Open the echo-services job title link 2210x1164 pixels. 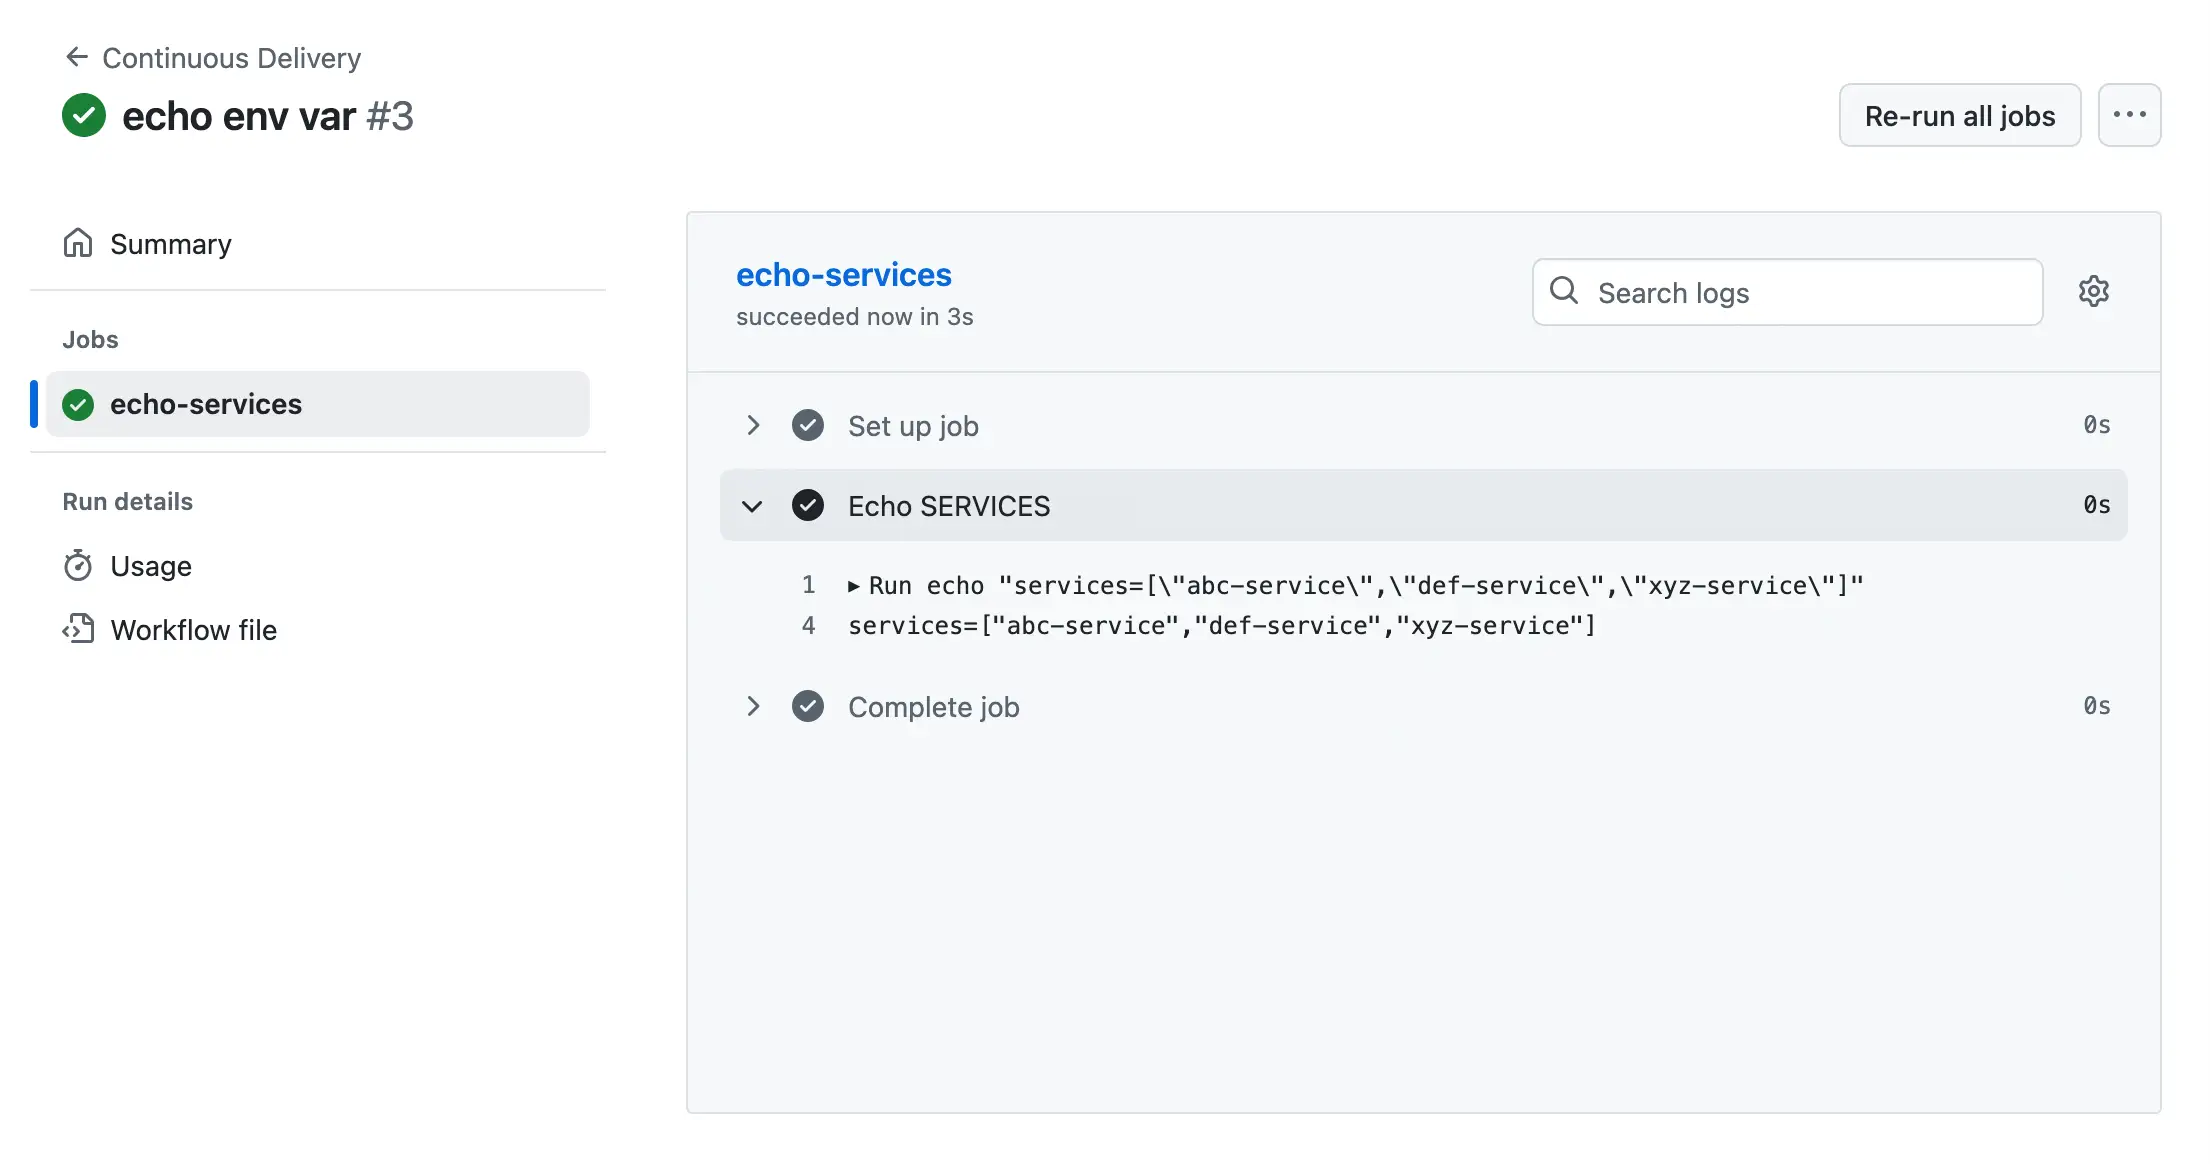coord(844,274)
